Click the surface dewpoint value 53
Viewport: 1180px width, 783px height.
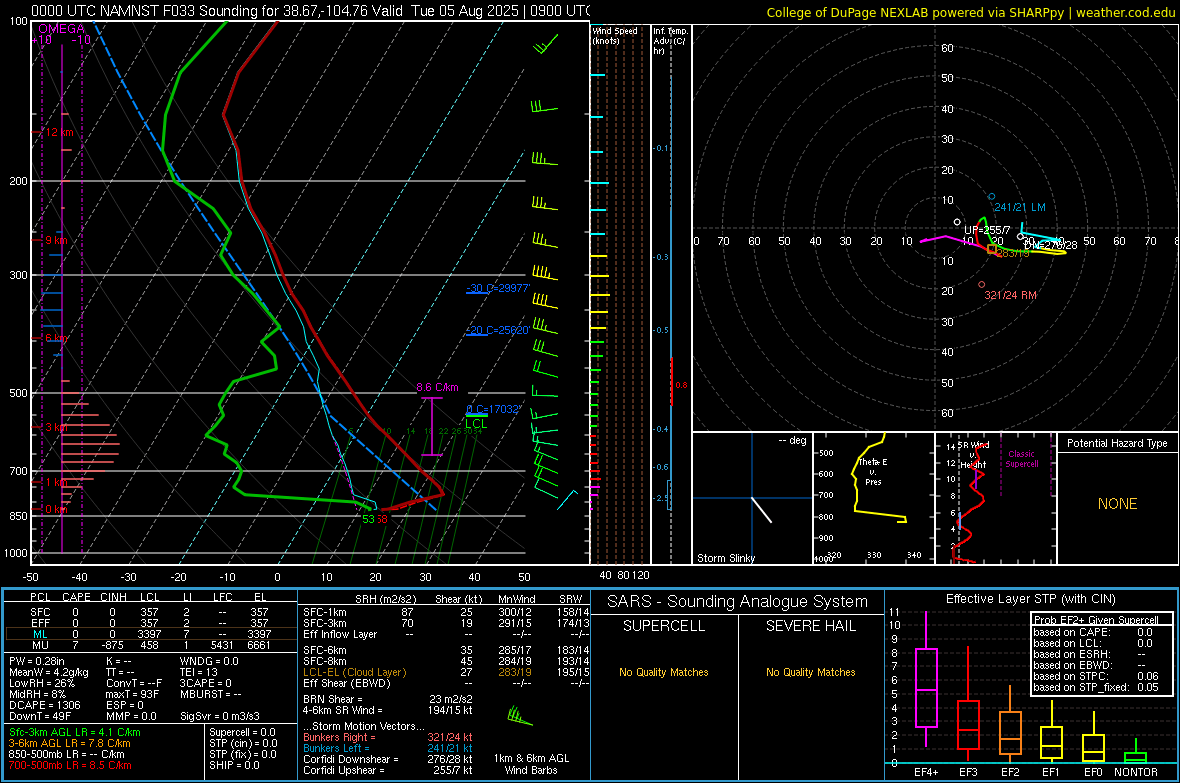coord(368,519)
